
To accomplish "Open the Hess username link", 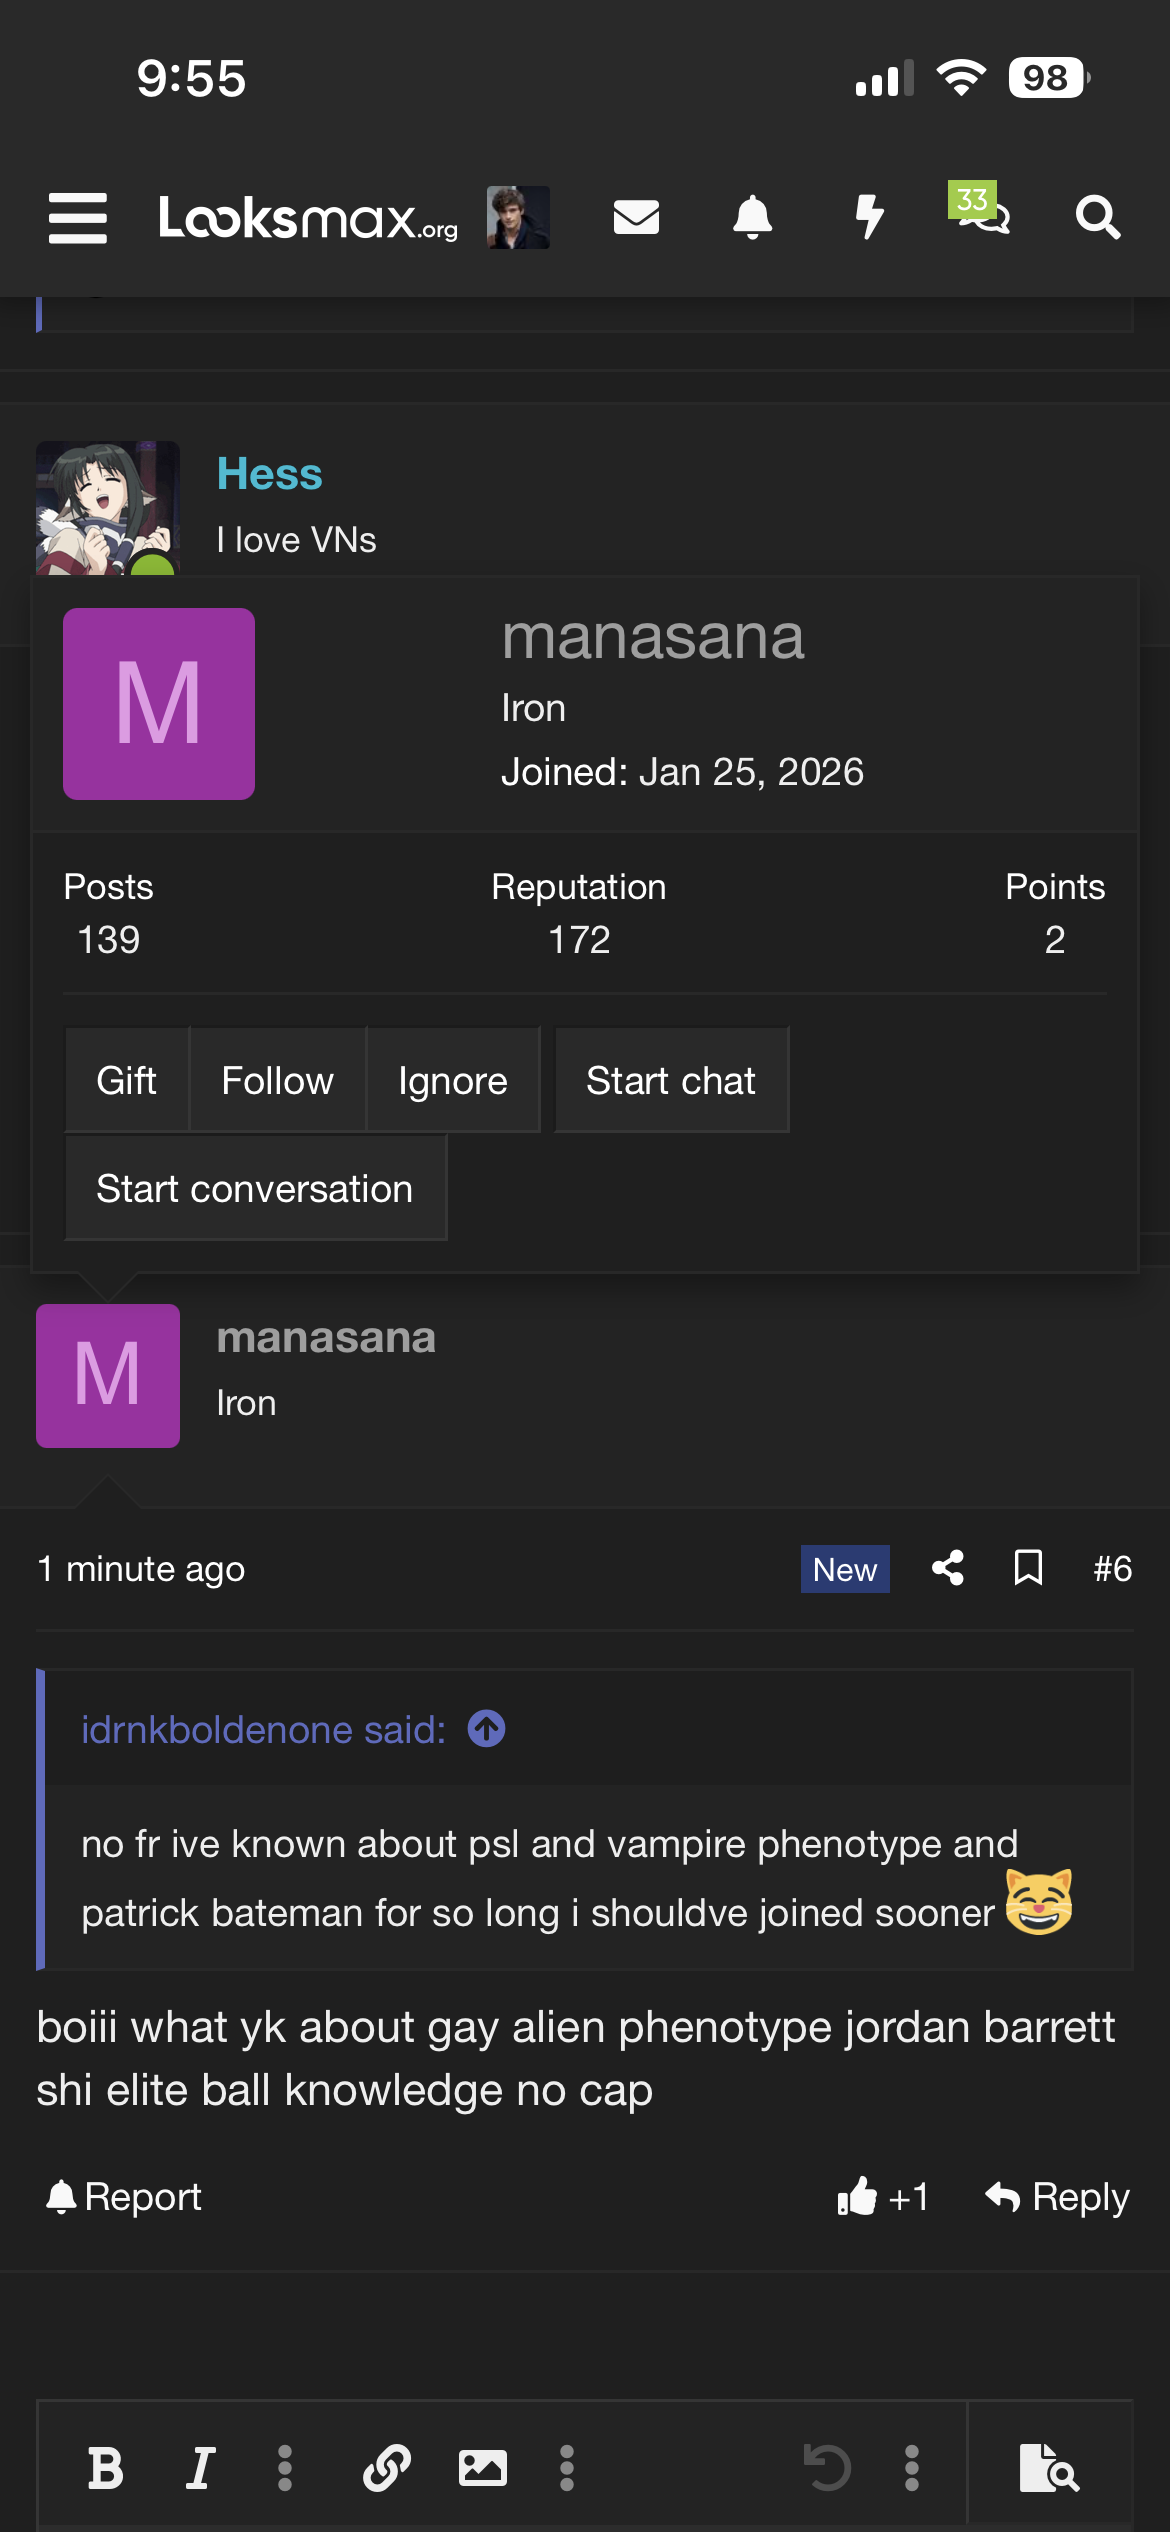I will 270,473.
